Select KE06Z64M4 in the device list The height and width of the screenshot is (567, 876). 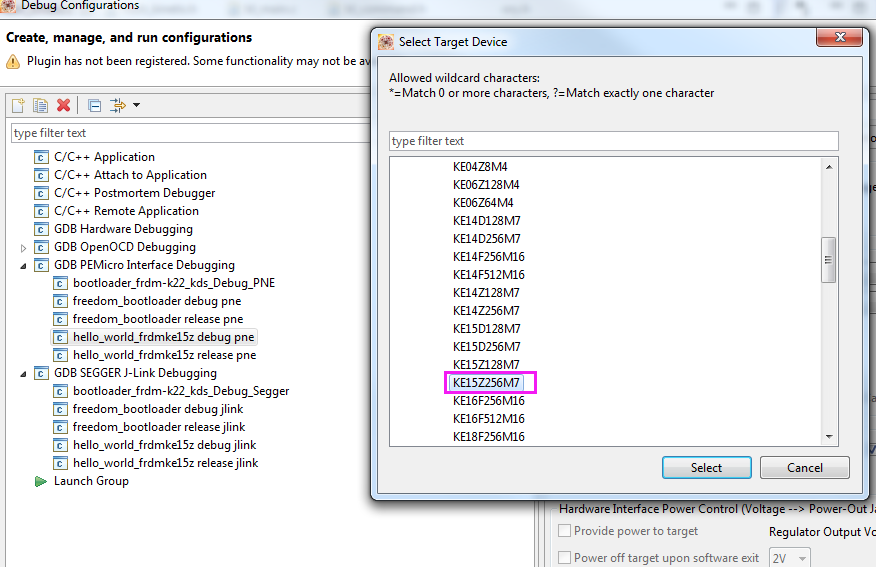483,202
